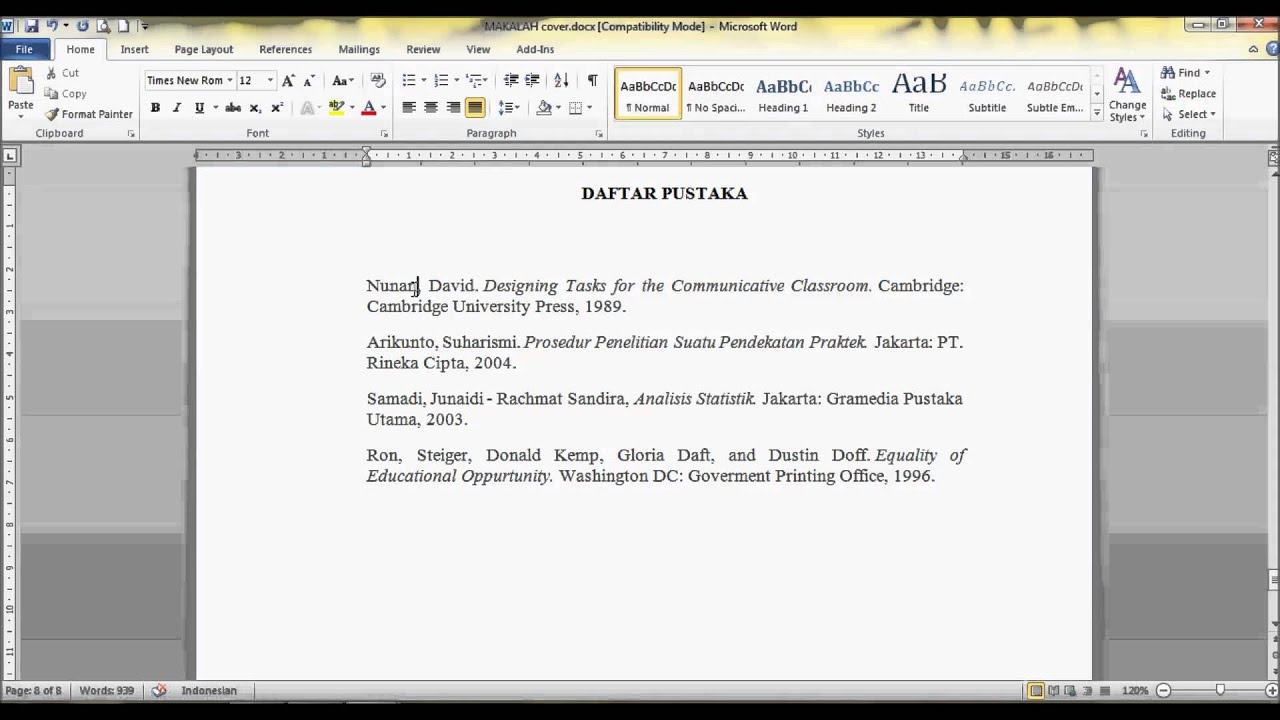The width and height of the screenshot is (1280, 720).
Task: Click the Text Effects icon
Action: (307, 108)
